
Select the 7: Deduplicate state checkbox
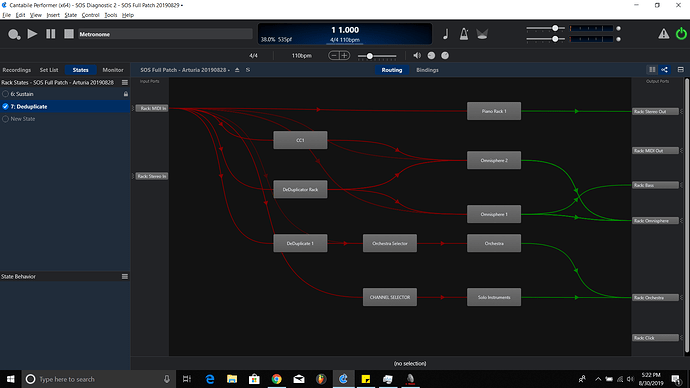[5, 106]
